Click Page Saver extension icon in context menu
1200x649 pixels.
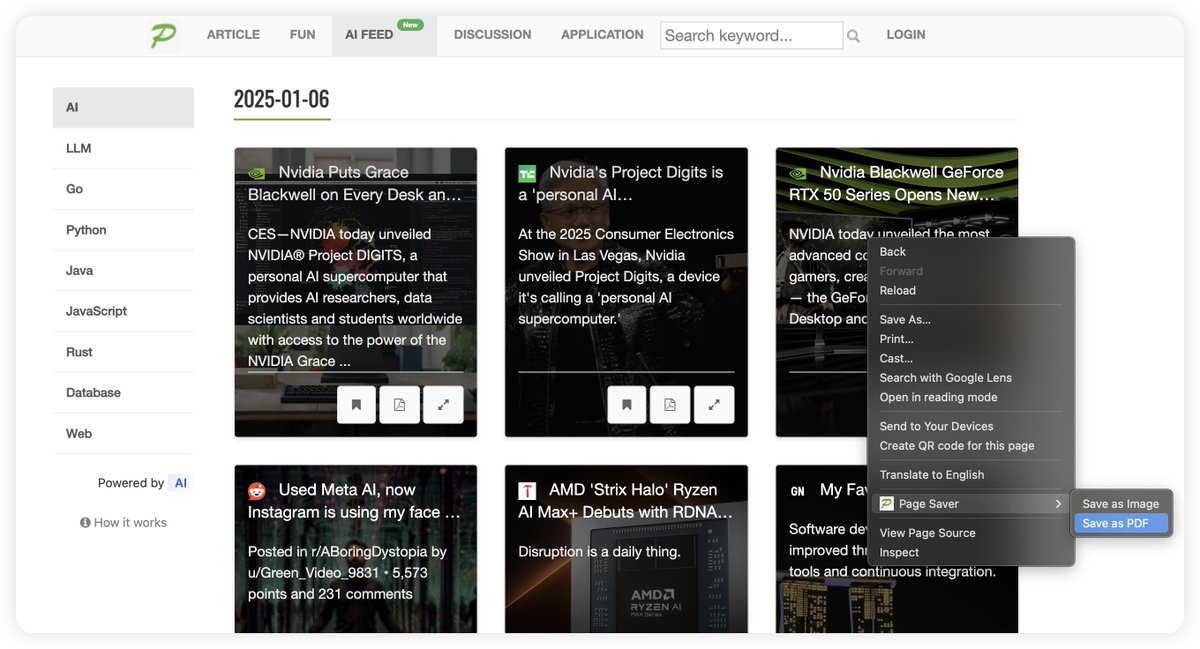[886, 504]
